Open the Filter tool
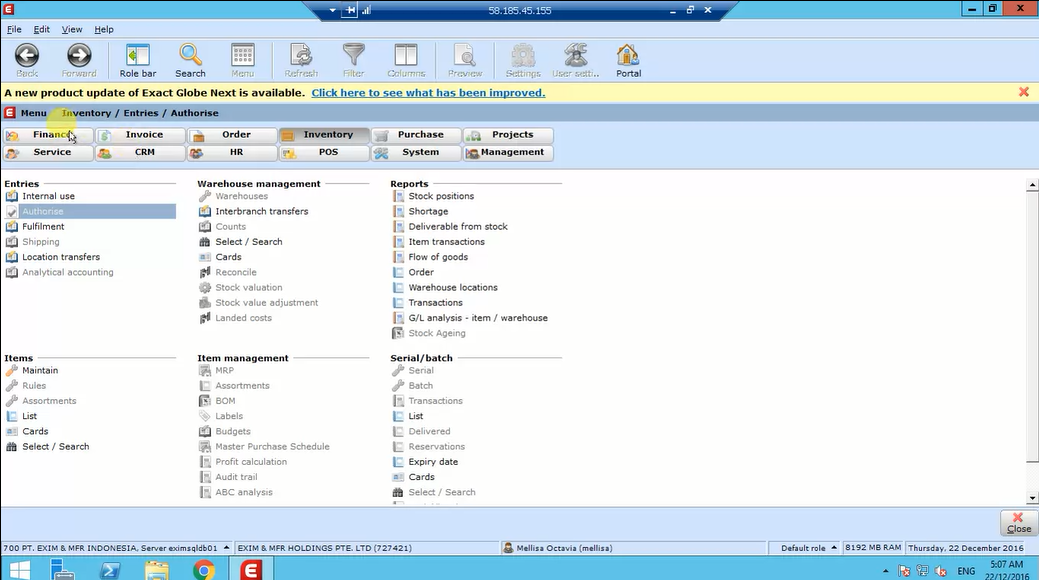 pos(353,59)
